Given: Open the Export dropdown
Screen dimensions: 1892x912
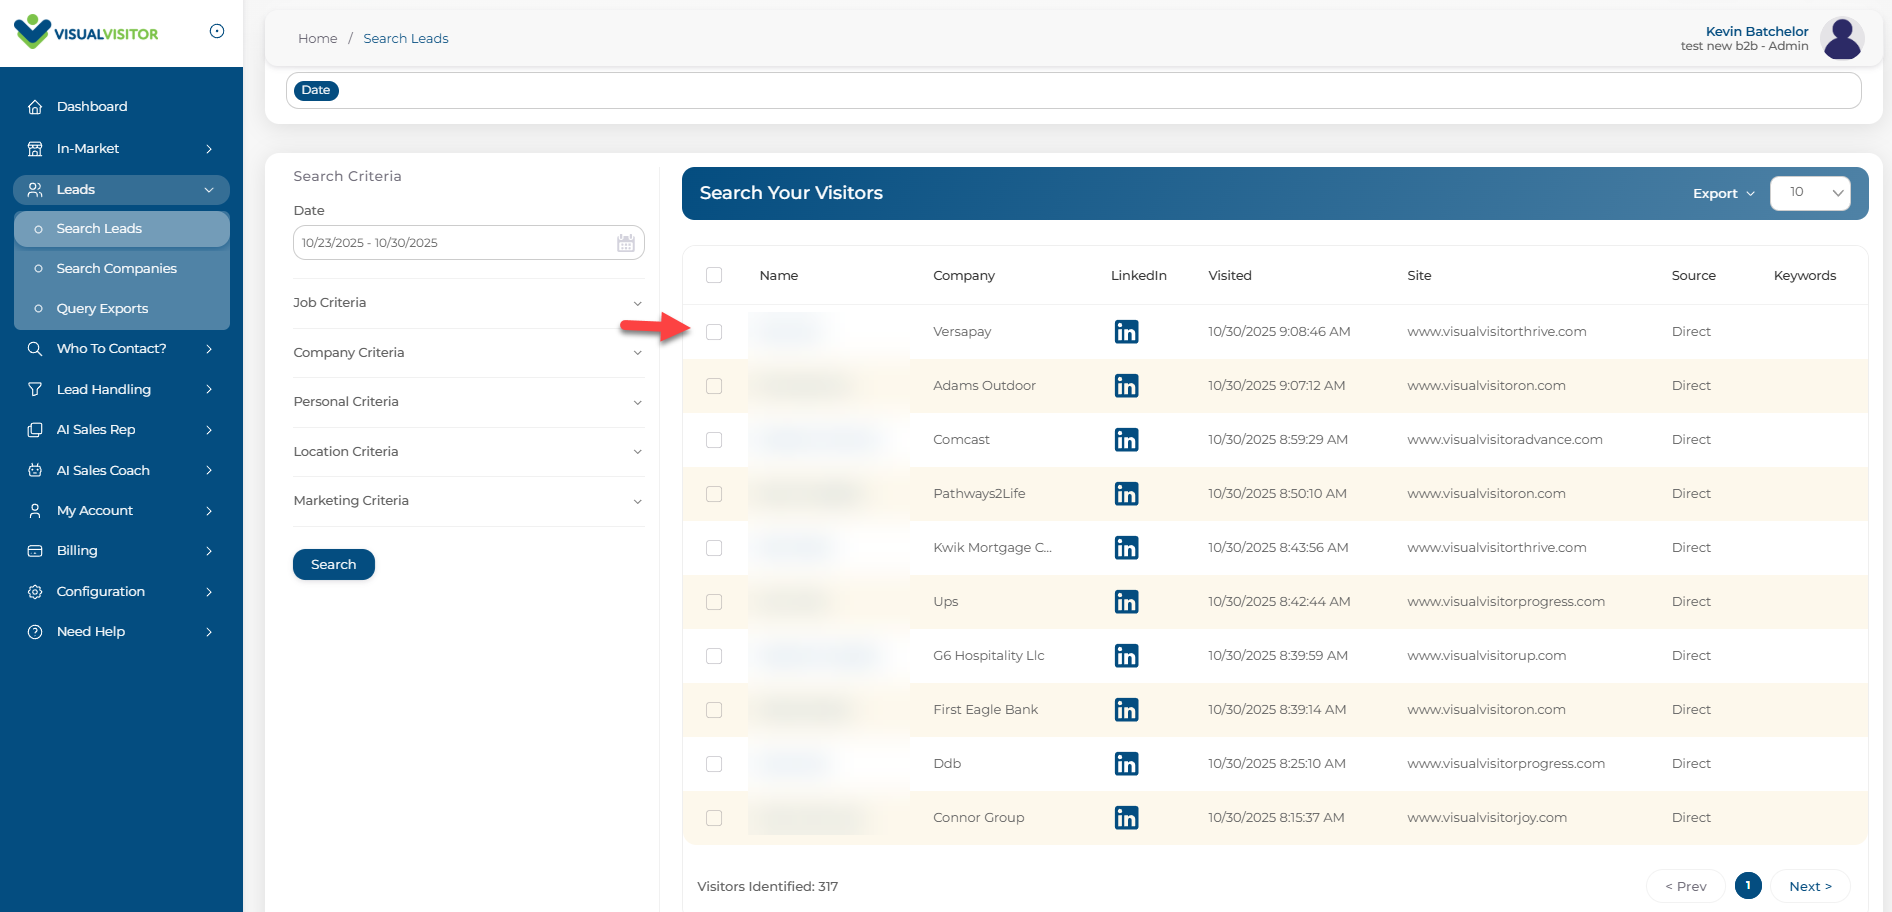Looking at the screenshot, I should pyautogui.click(x=1723, y=194).
